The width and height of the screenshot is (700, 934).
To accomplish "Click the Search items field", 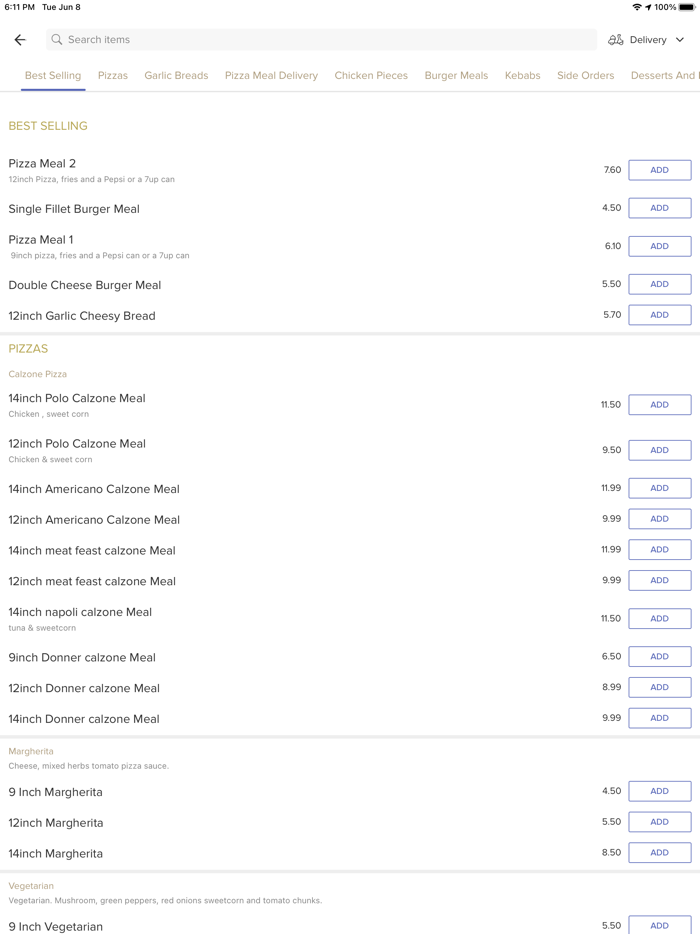I will 320,40.
